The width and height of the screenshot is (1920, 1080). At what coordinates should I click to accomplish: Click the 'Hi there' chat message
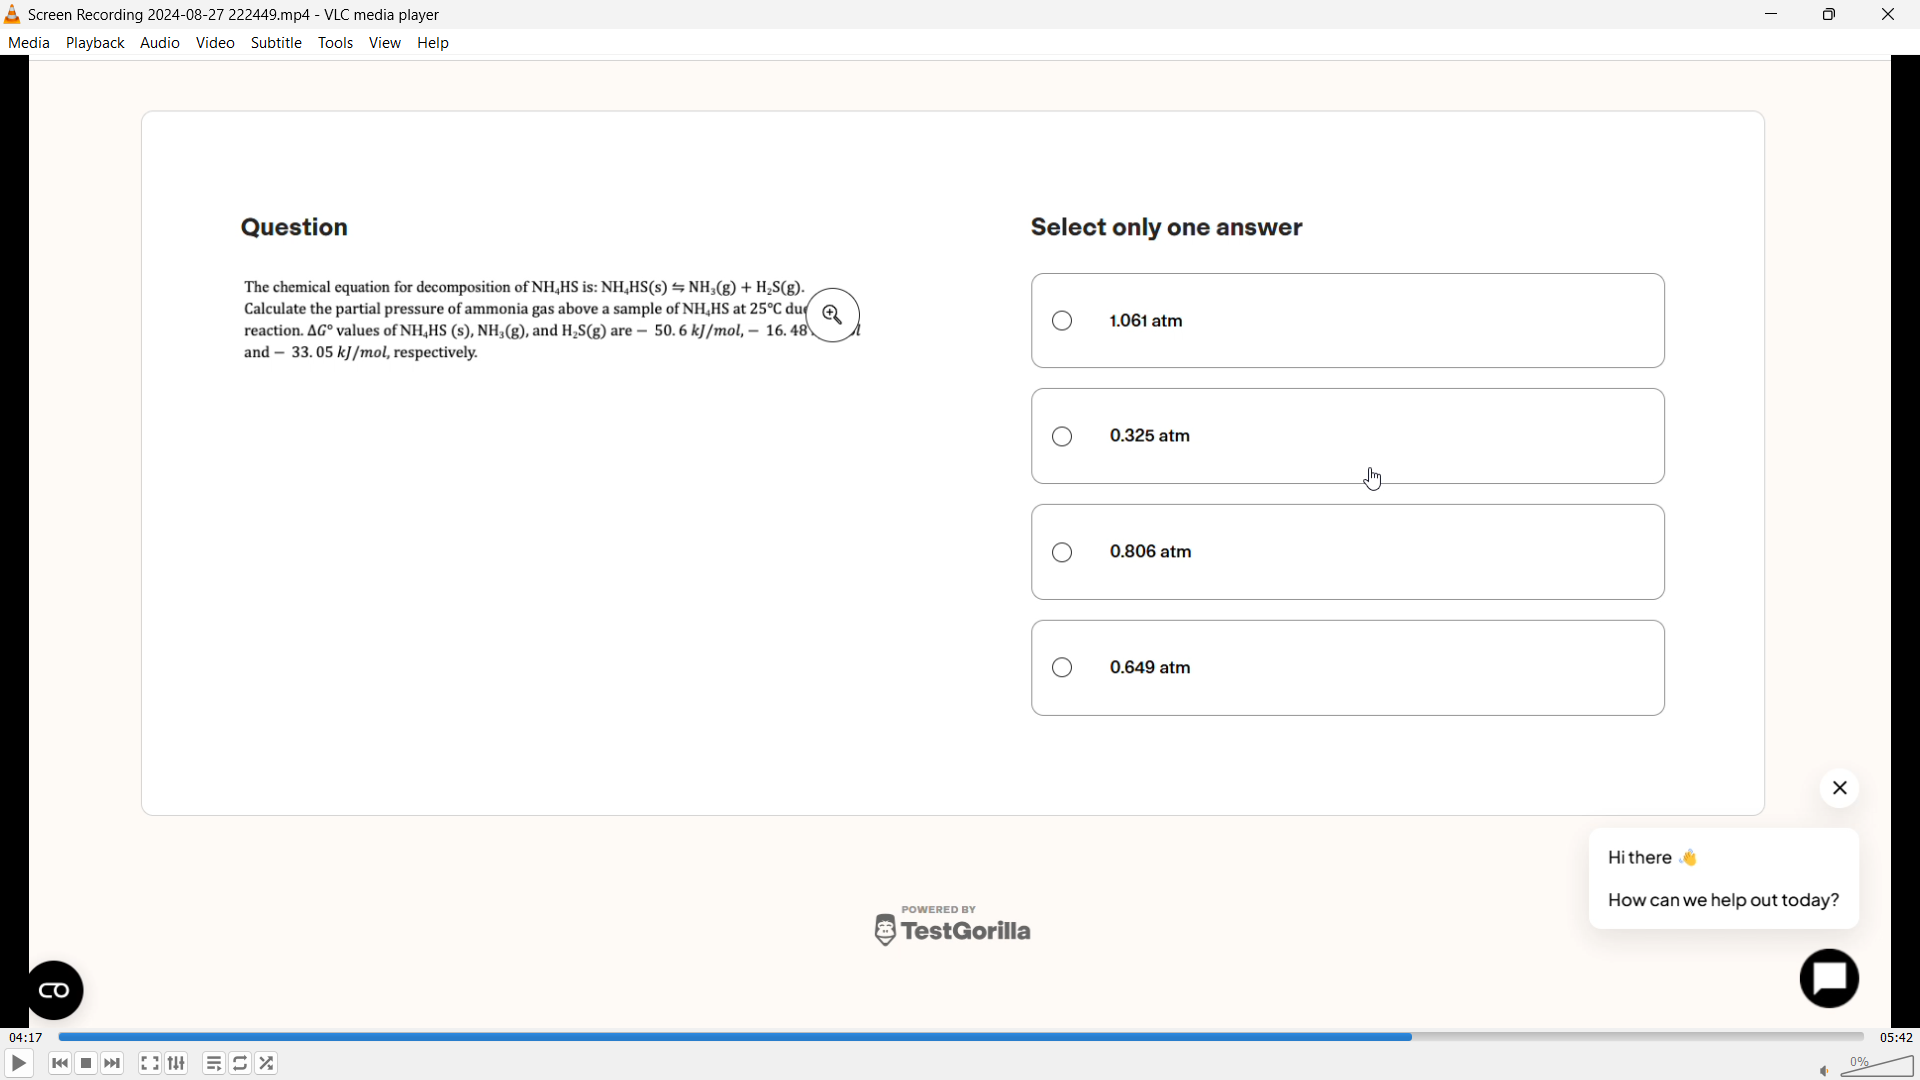[1653, 858]
